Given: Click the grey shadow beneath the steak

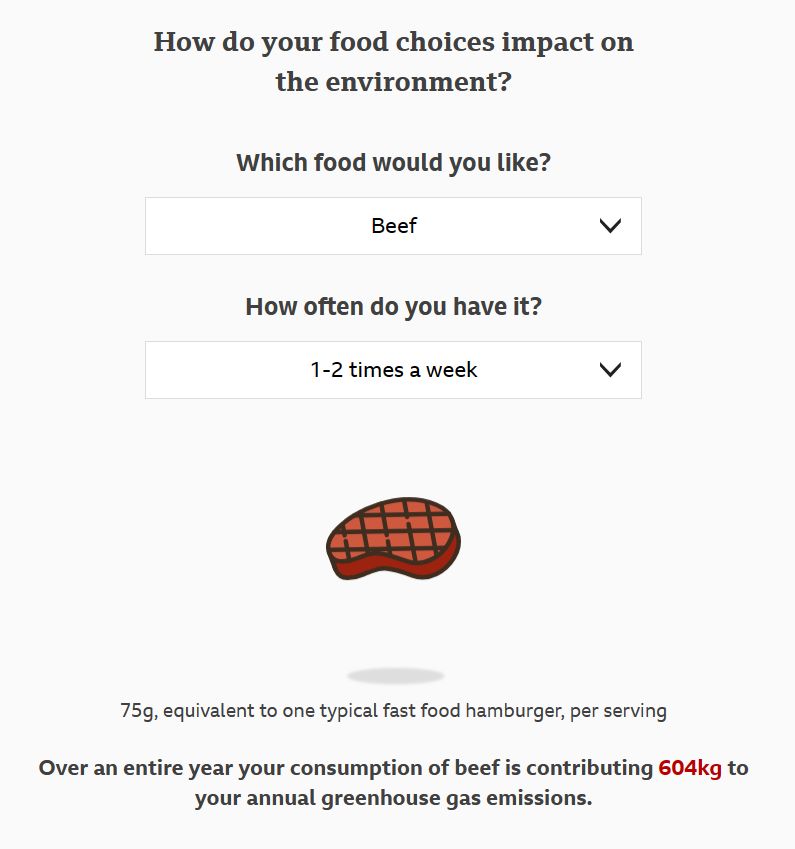Looking at the screenshot, I should pyautogui.click(x=395, y=676).
